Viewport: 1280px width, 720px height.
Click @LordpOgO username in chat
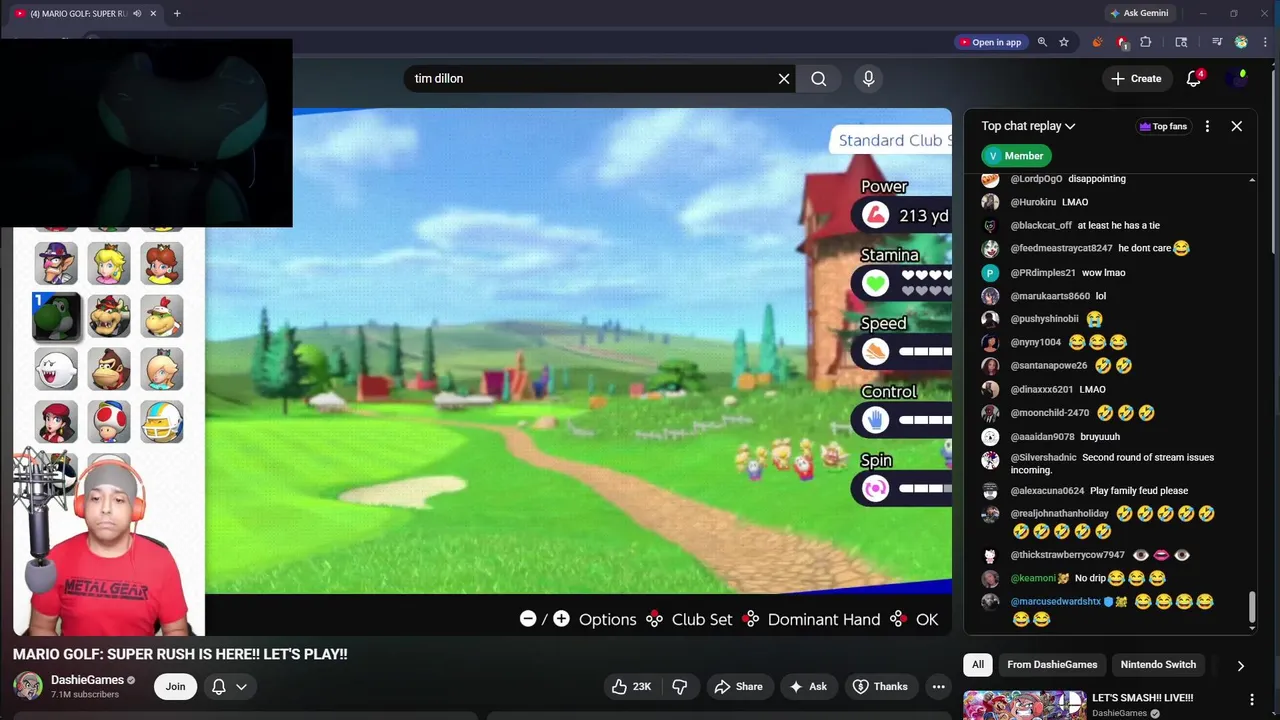coord(1036,179)
